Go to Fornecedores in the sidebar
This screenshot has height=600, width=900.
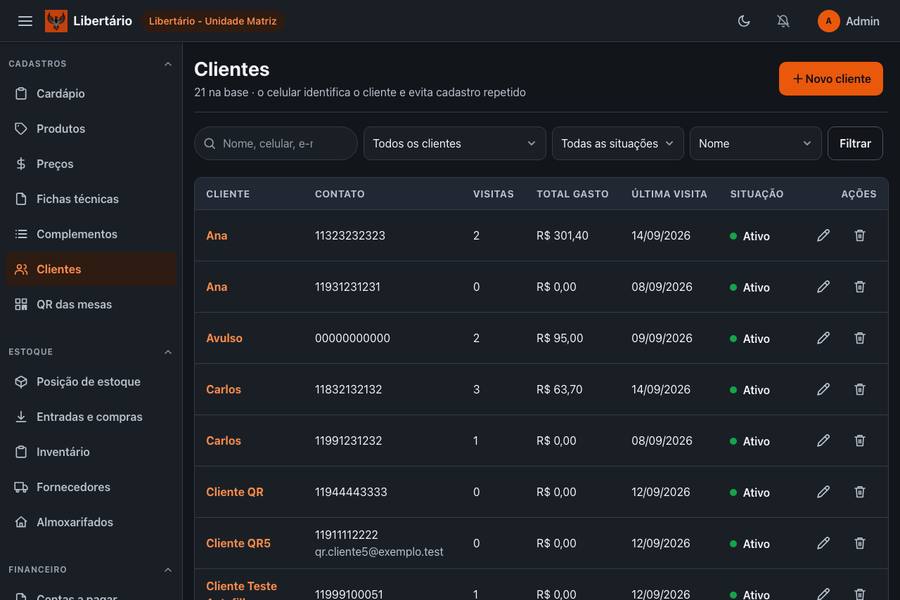click(91, 487)
